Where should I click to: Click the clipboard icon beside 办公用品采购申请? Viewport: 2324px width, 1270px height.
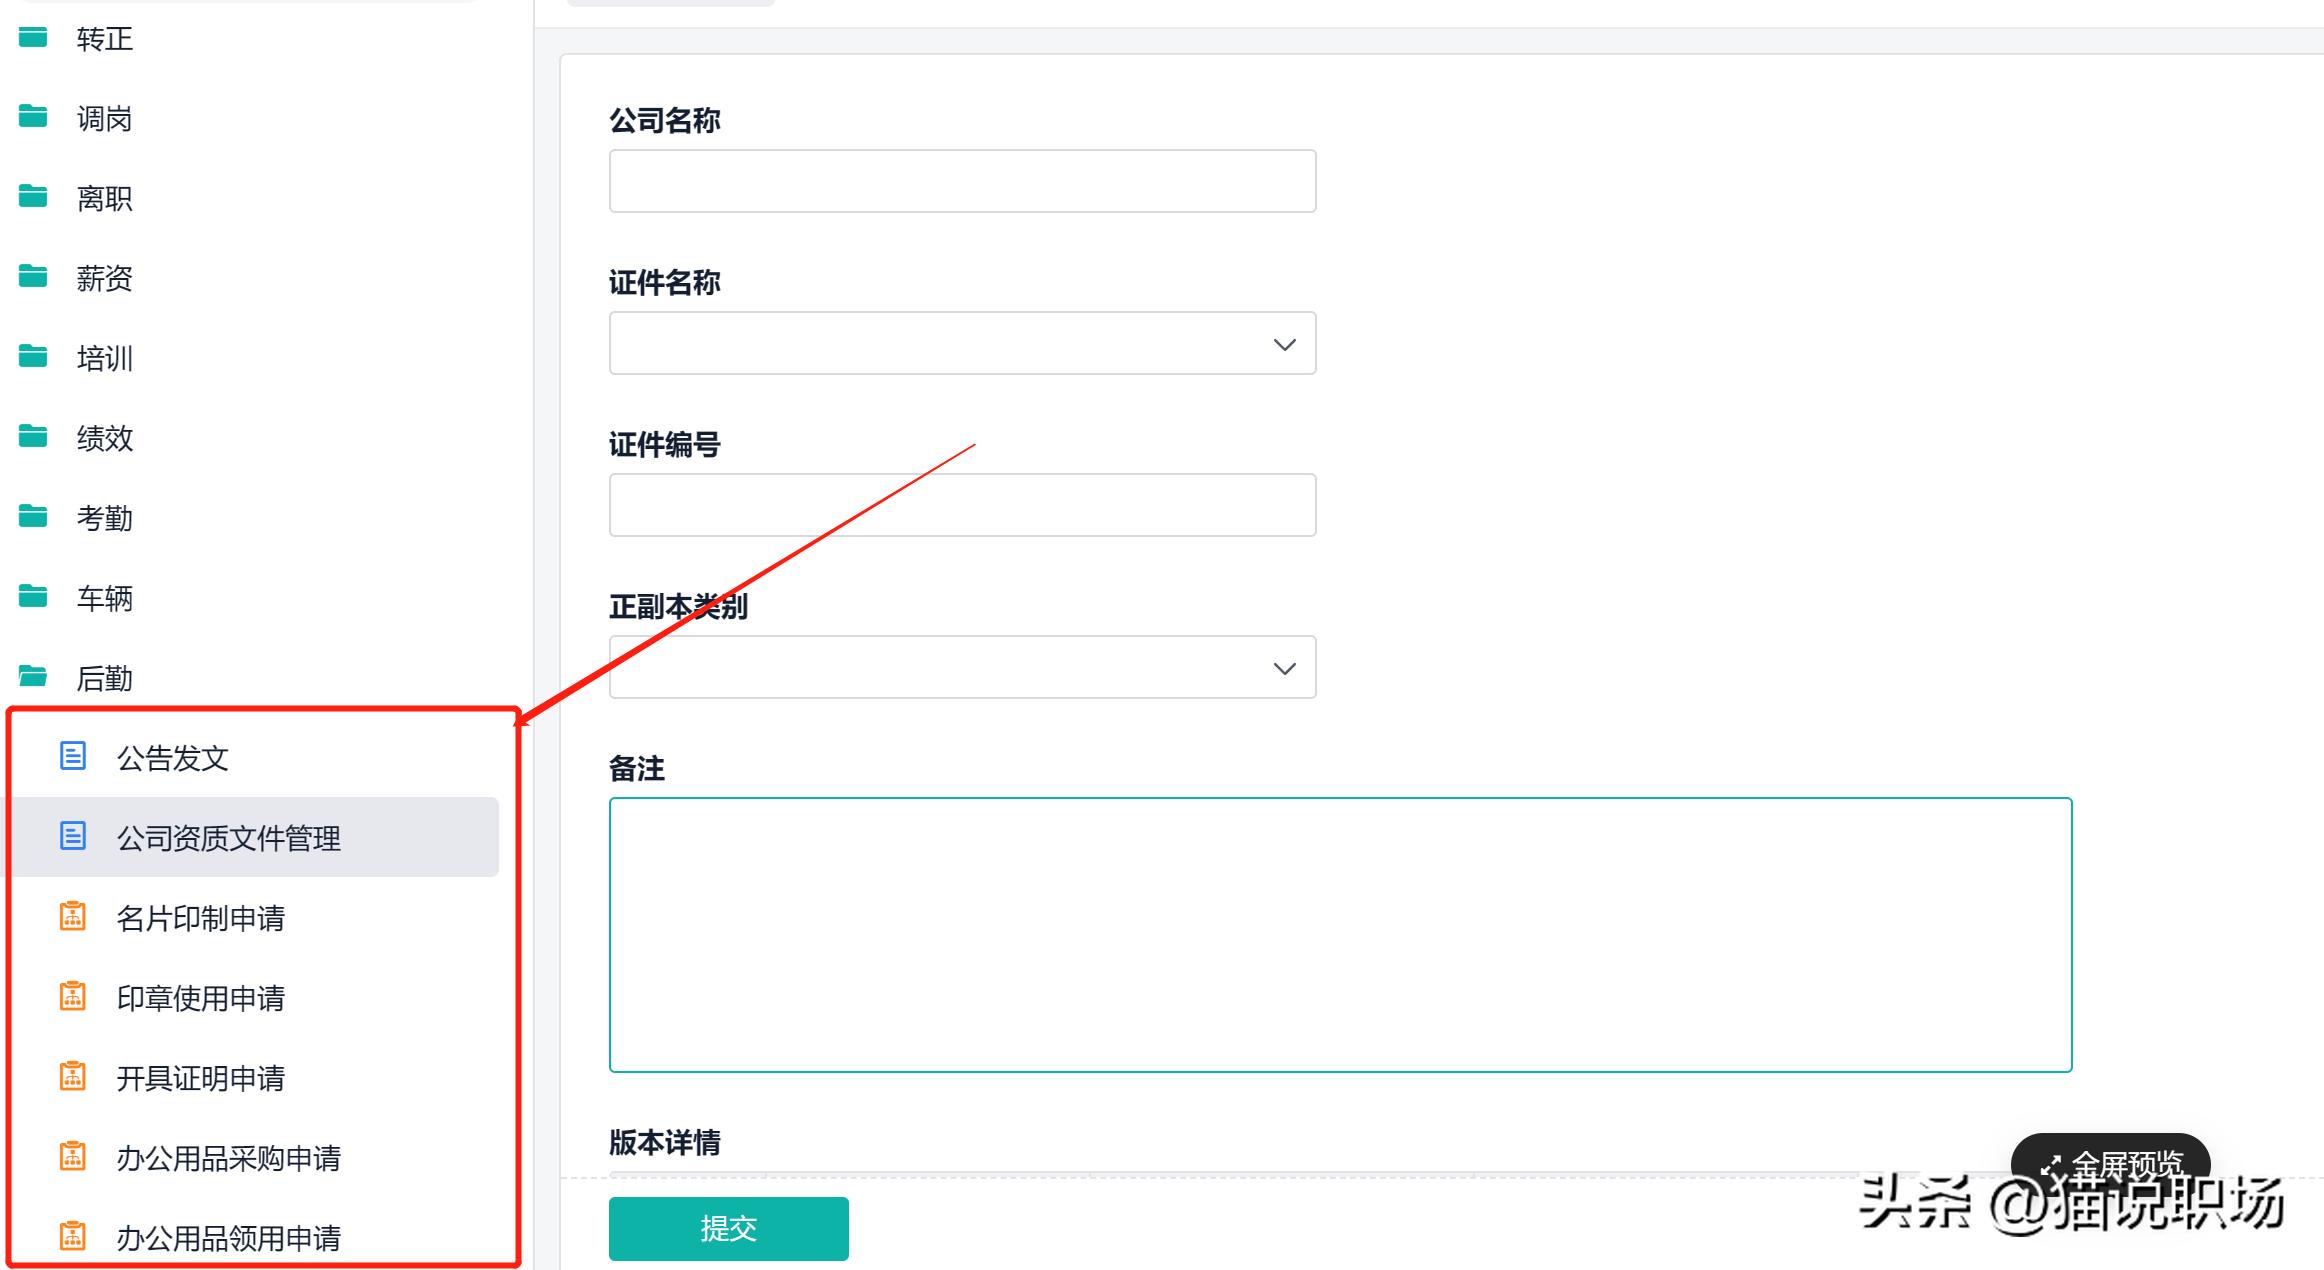coord(73,1157)
